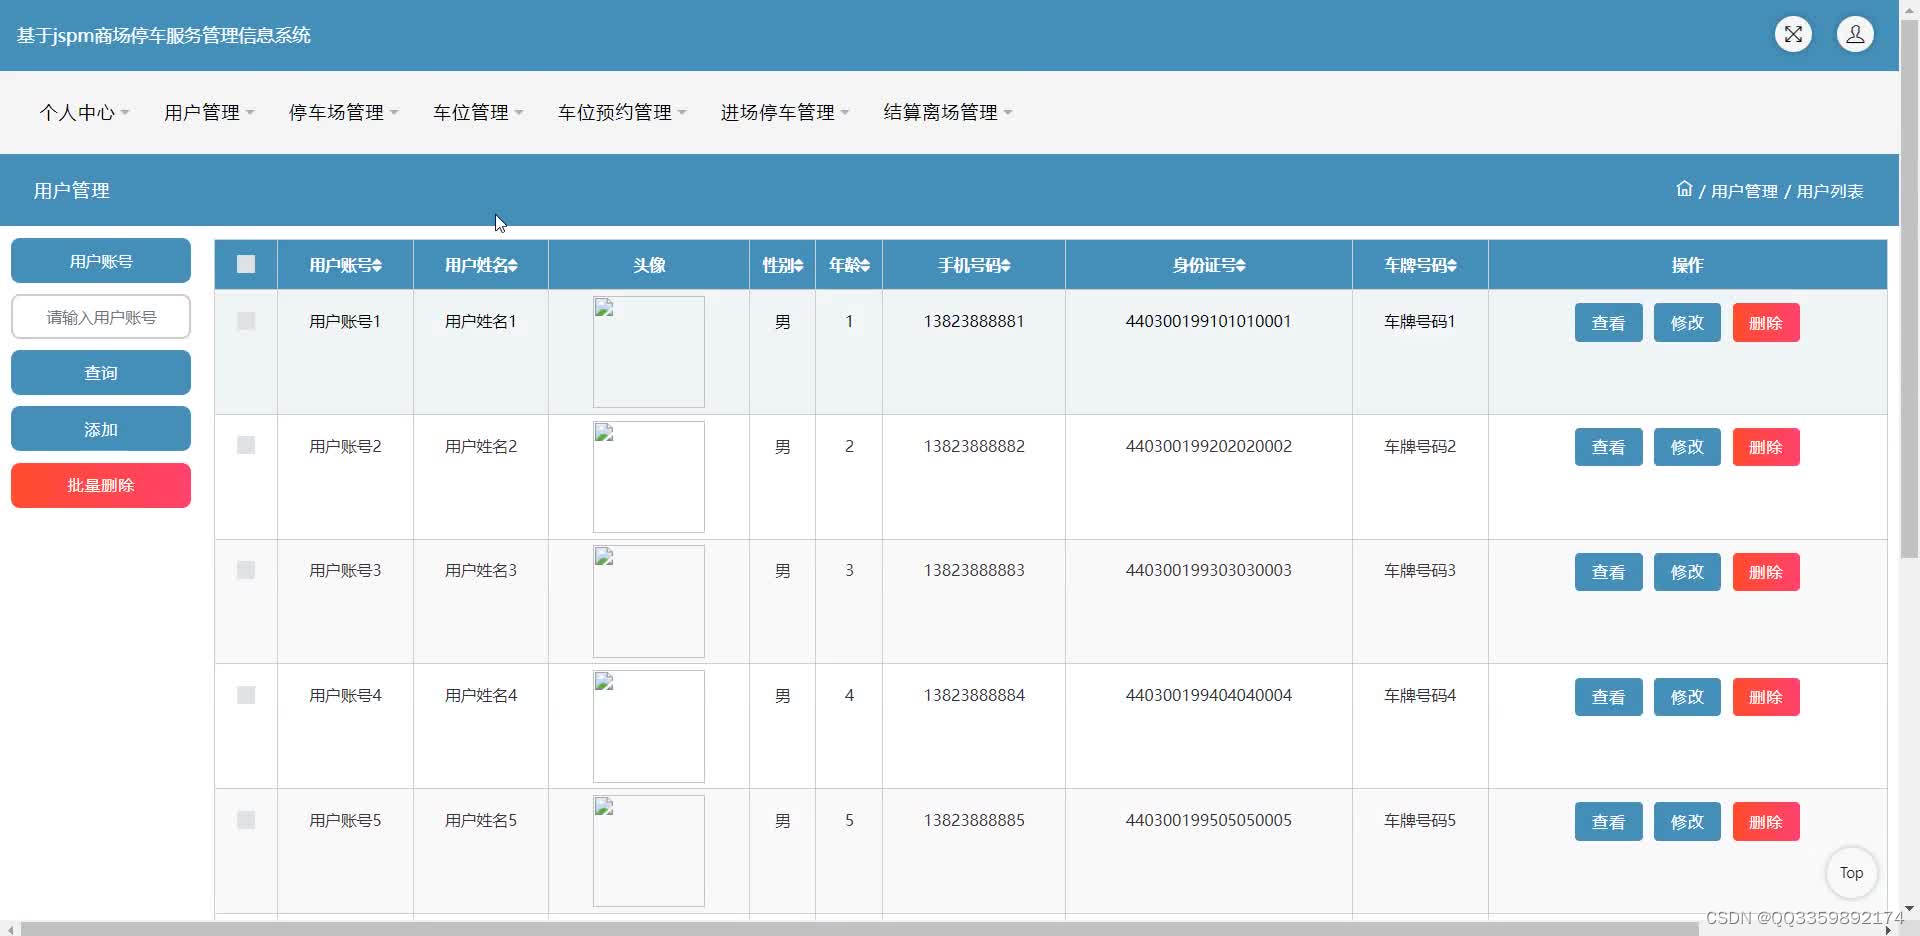Click 修改 for 用户账号2
The height and width of the screenshot is (936, 1920).
pos(1687,447)
